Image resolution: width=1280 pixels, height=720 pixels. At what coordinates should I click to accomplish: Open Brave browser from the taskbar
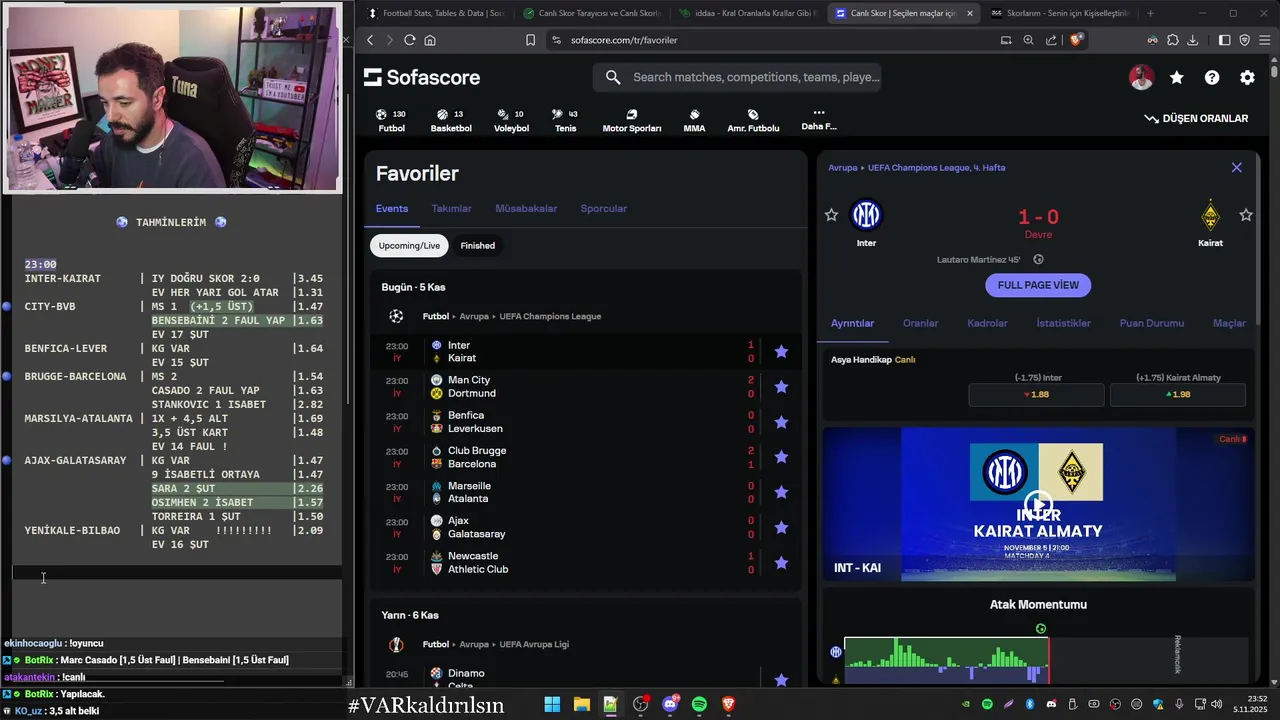[729, 705]
